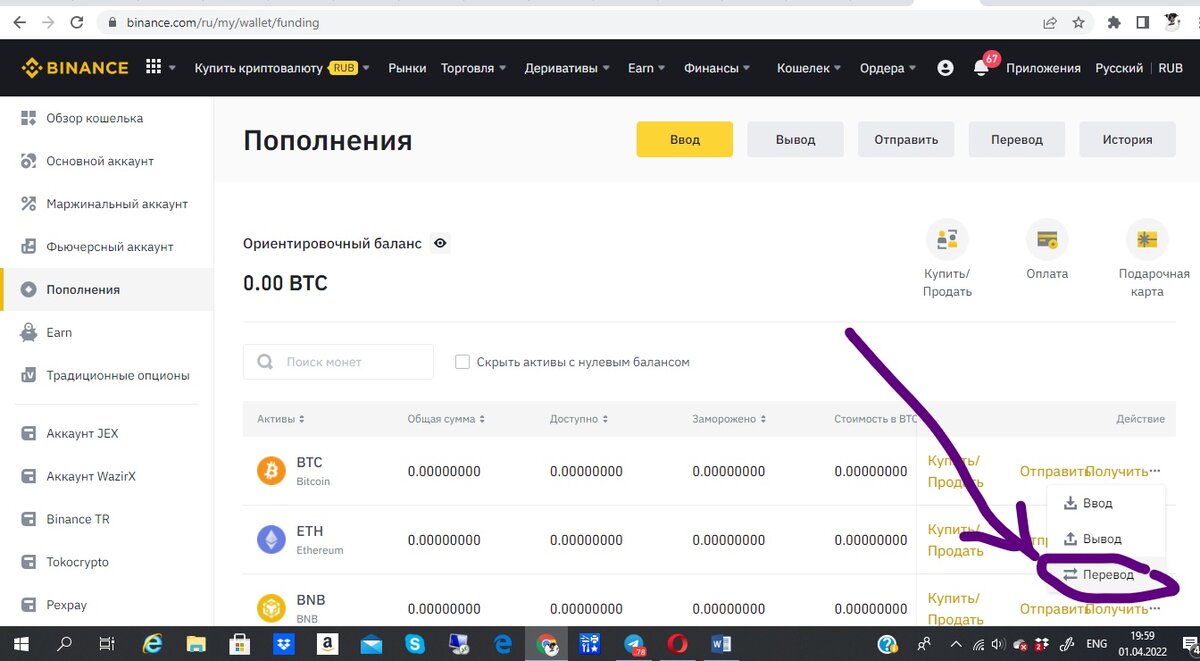Click the BTC Bitcoin coin icon
The width and height of the screenshot is (1200, 661).
(271, 470)
